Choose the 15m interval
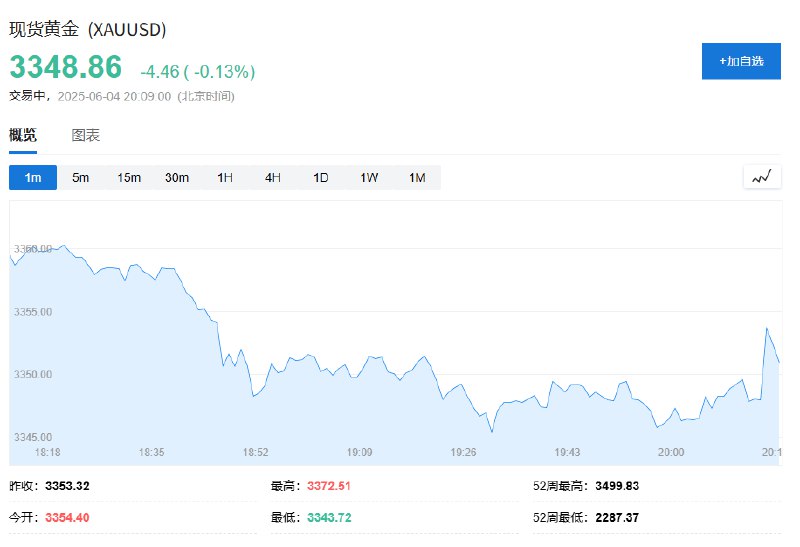 pyautogui.click(x=129, y=178)
